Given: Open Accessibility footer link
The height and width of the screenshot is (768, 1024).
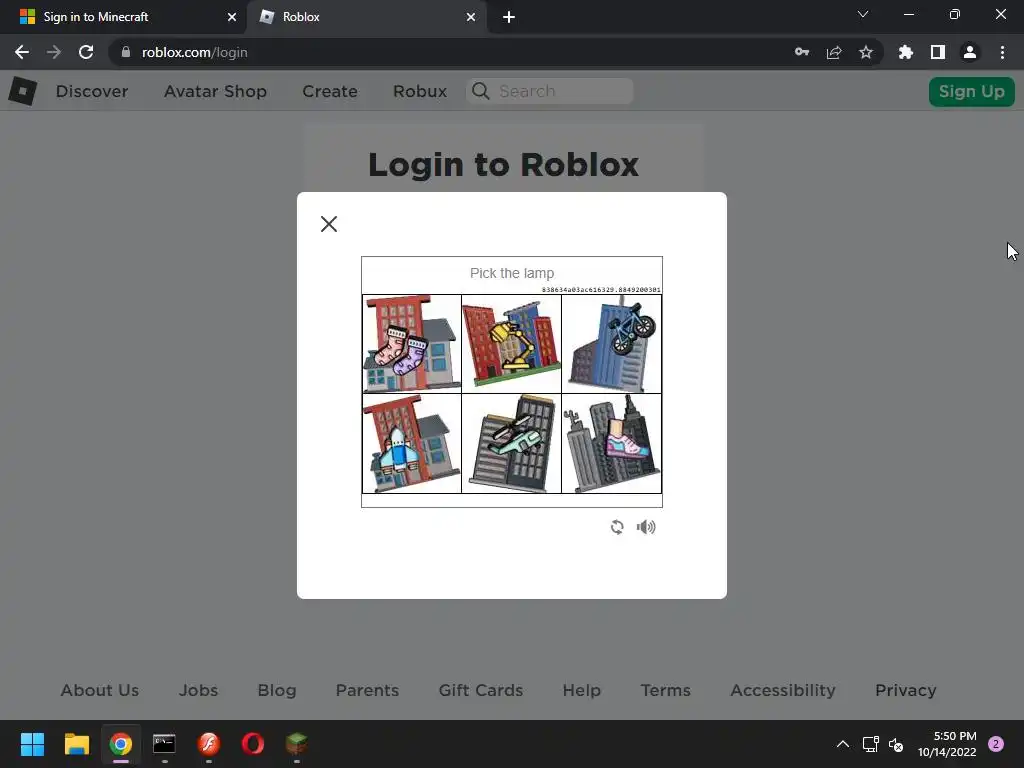Looking at the screenshot, I should pyautogui.click(x=783, y=690).
